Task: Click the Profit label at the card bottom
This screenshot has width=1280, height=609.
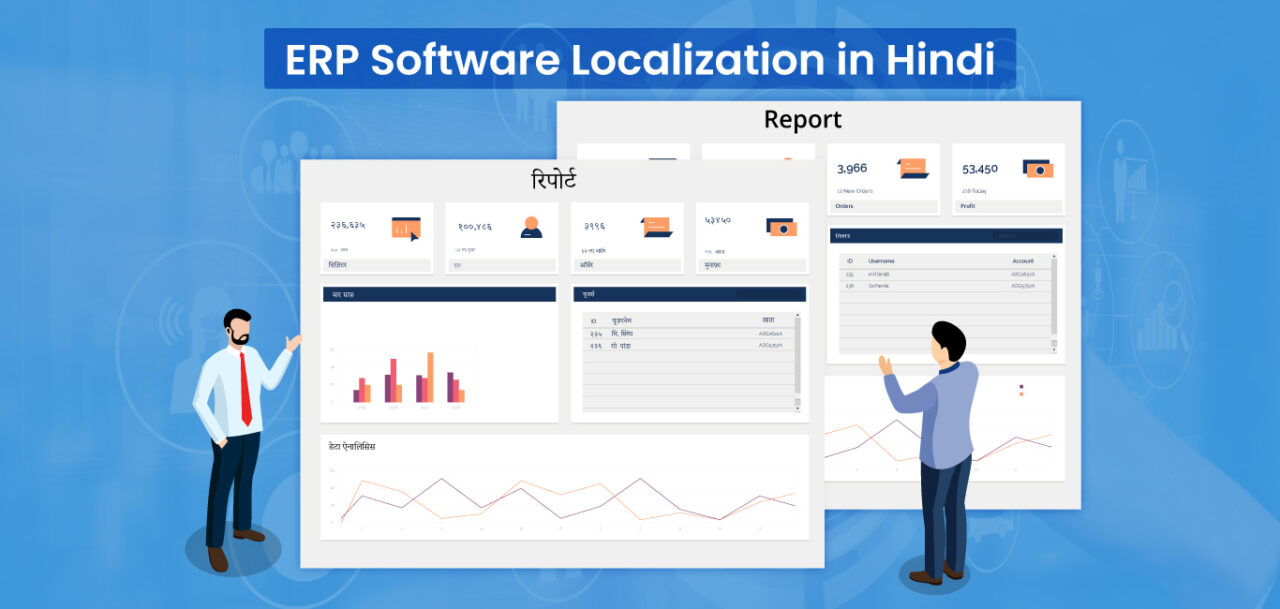Action: [x=968, y=204]
